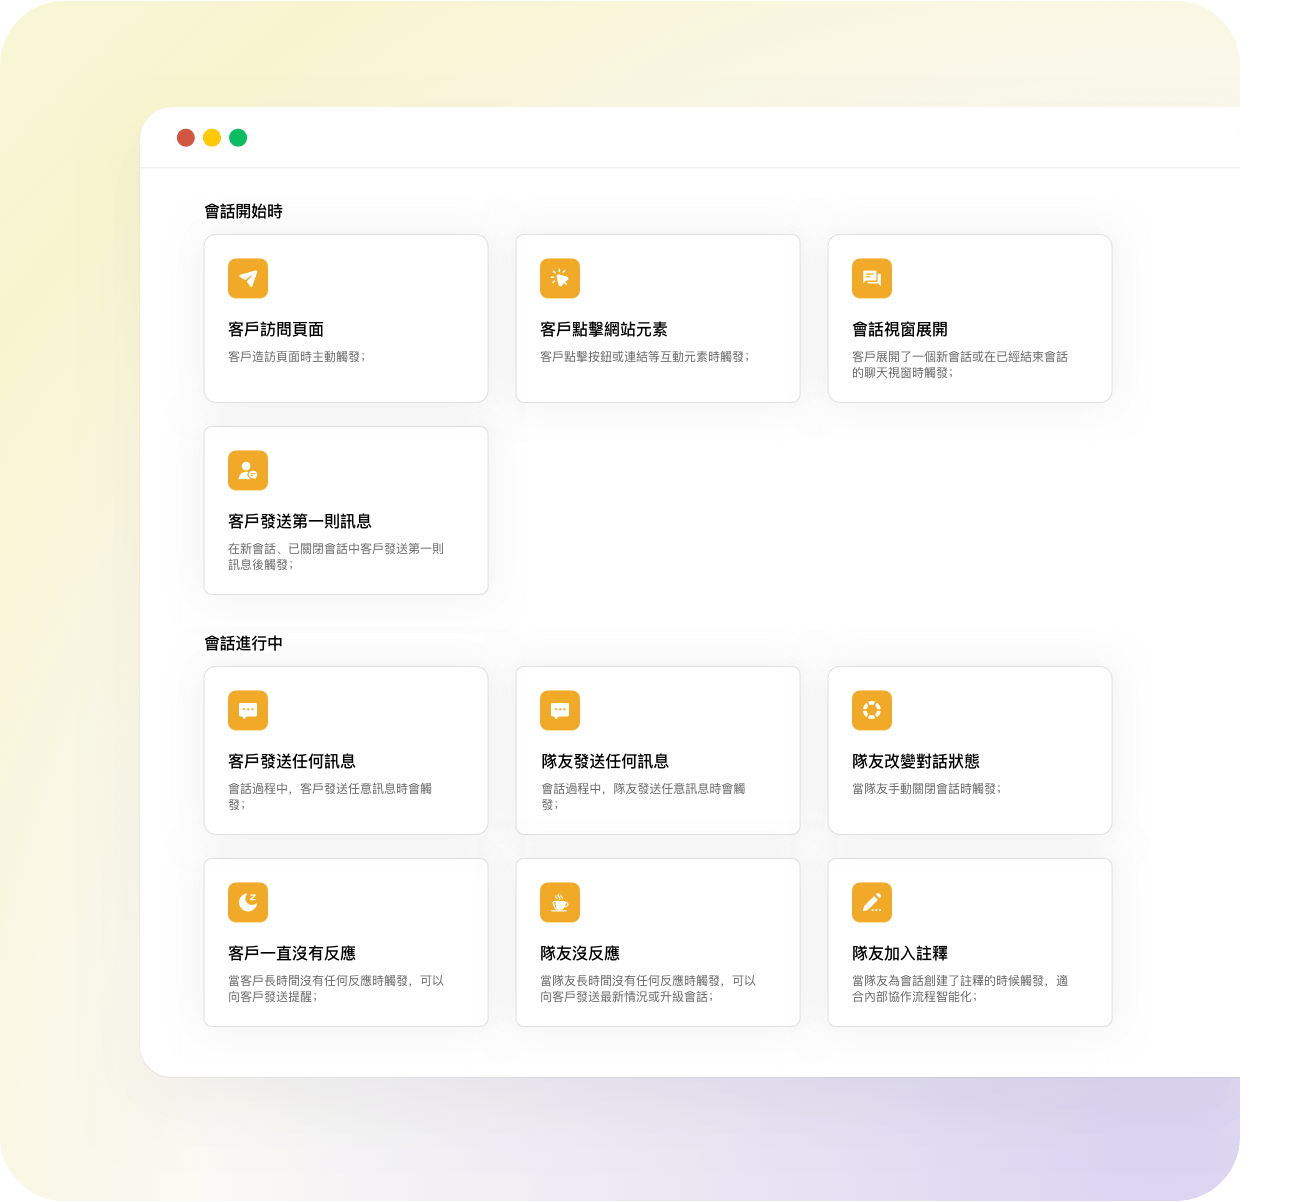This screenshot has width=1306, height=1202.
Task: Click description 當隊友手動關閉會話時觸發
Action: [927, 789]
